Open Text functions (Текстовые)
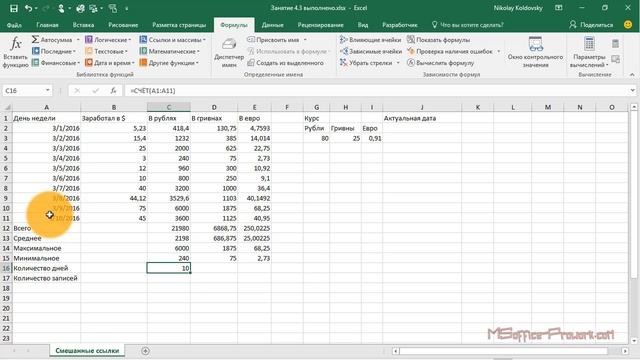The image size is (640, 360). [x=107, y=51]
